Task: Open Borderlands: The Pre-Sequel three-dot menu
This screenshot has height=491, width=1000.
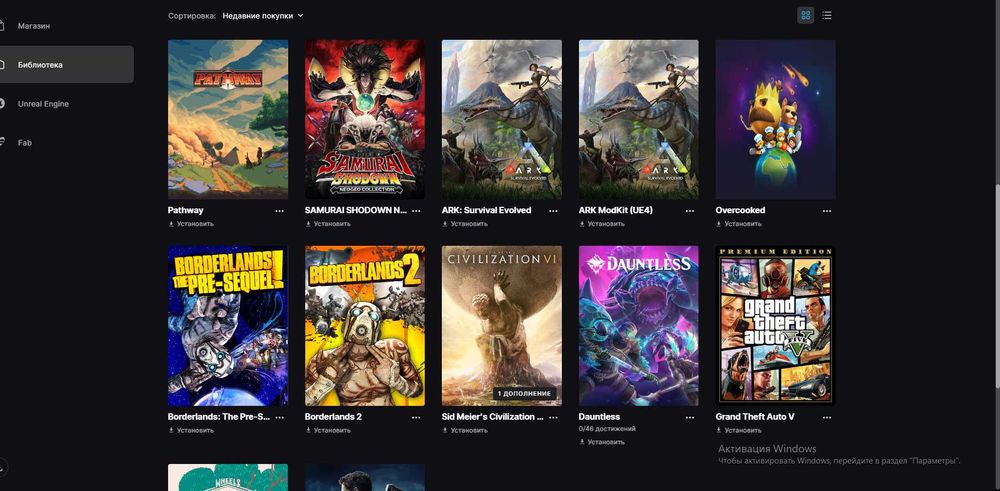Action: 279,417
